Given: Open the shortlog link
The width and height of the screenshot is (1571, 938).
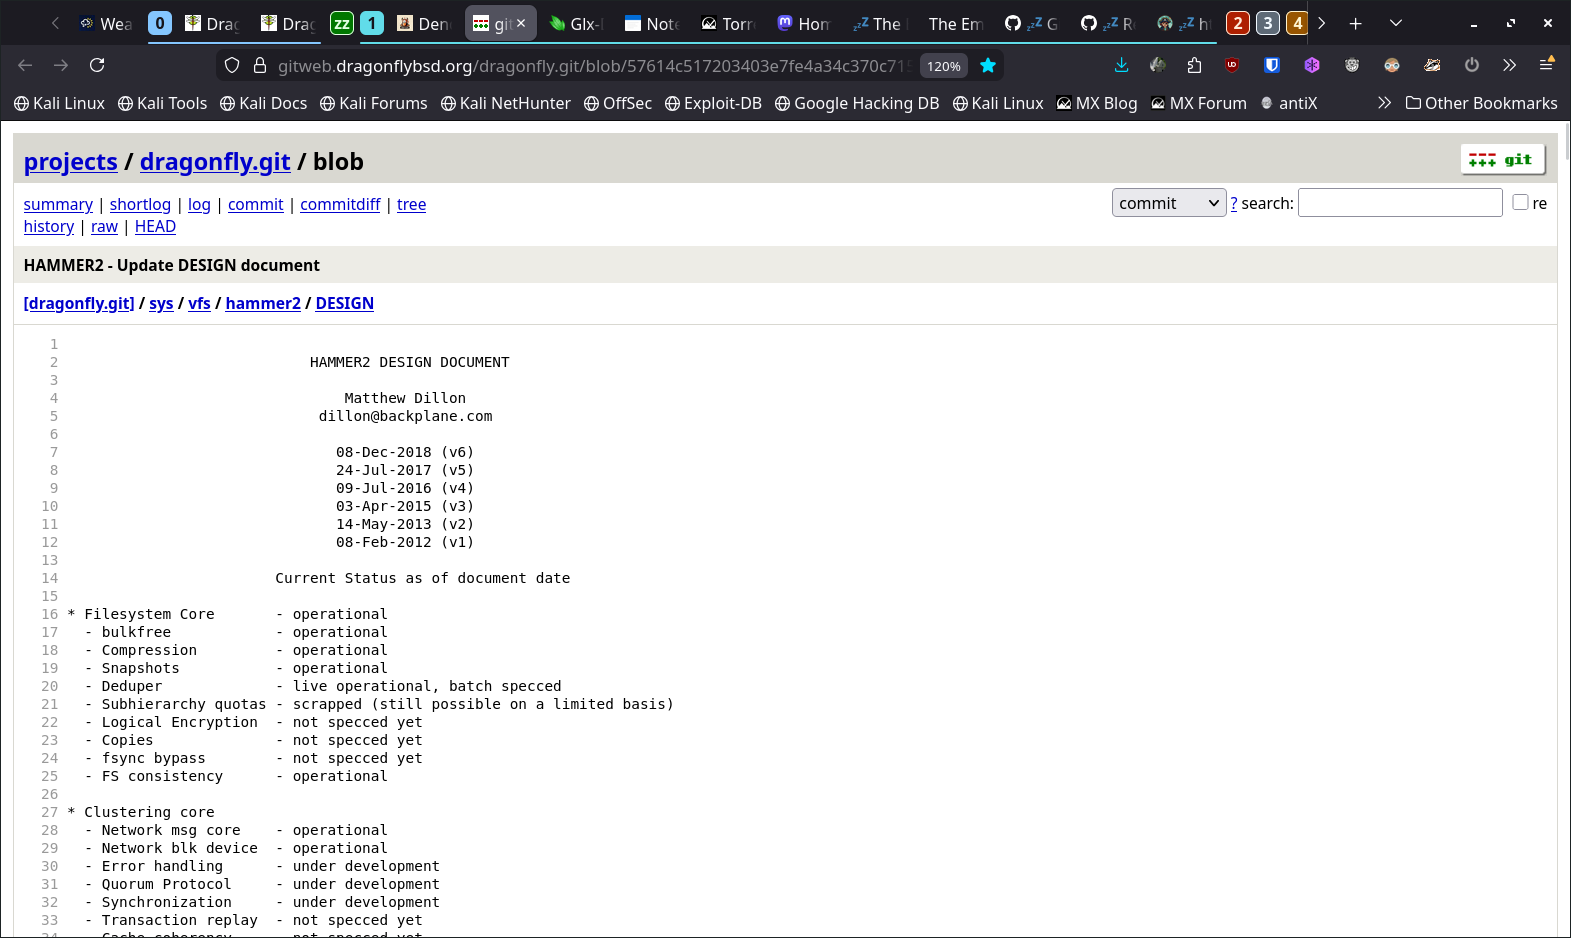Looking at the screenshot, I should [140, 204].
